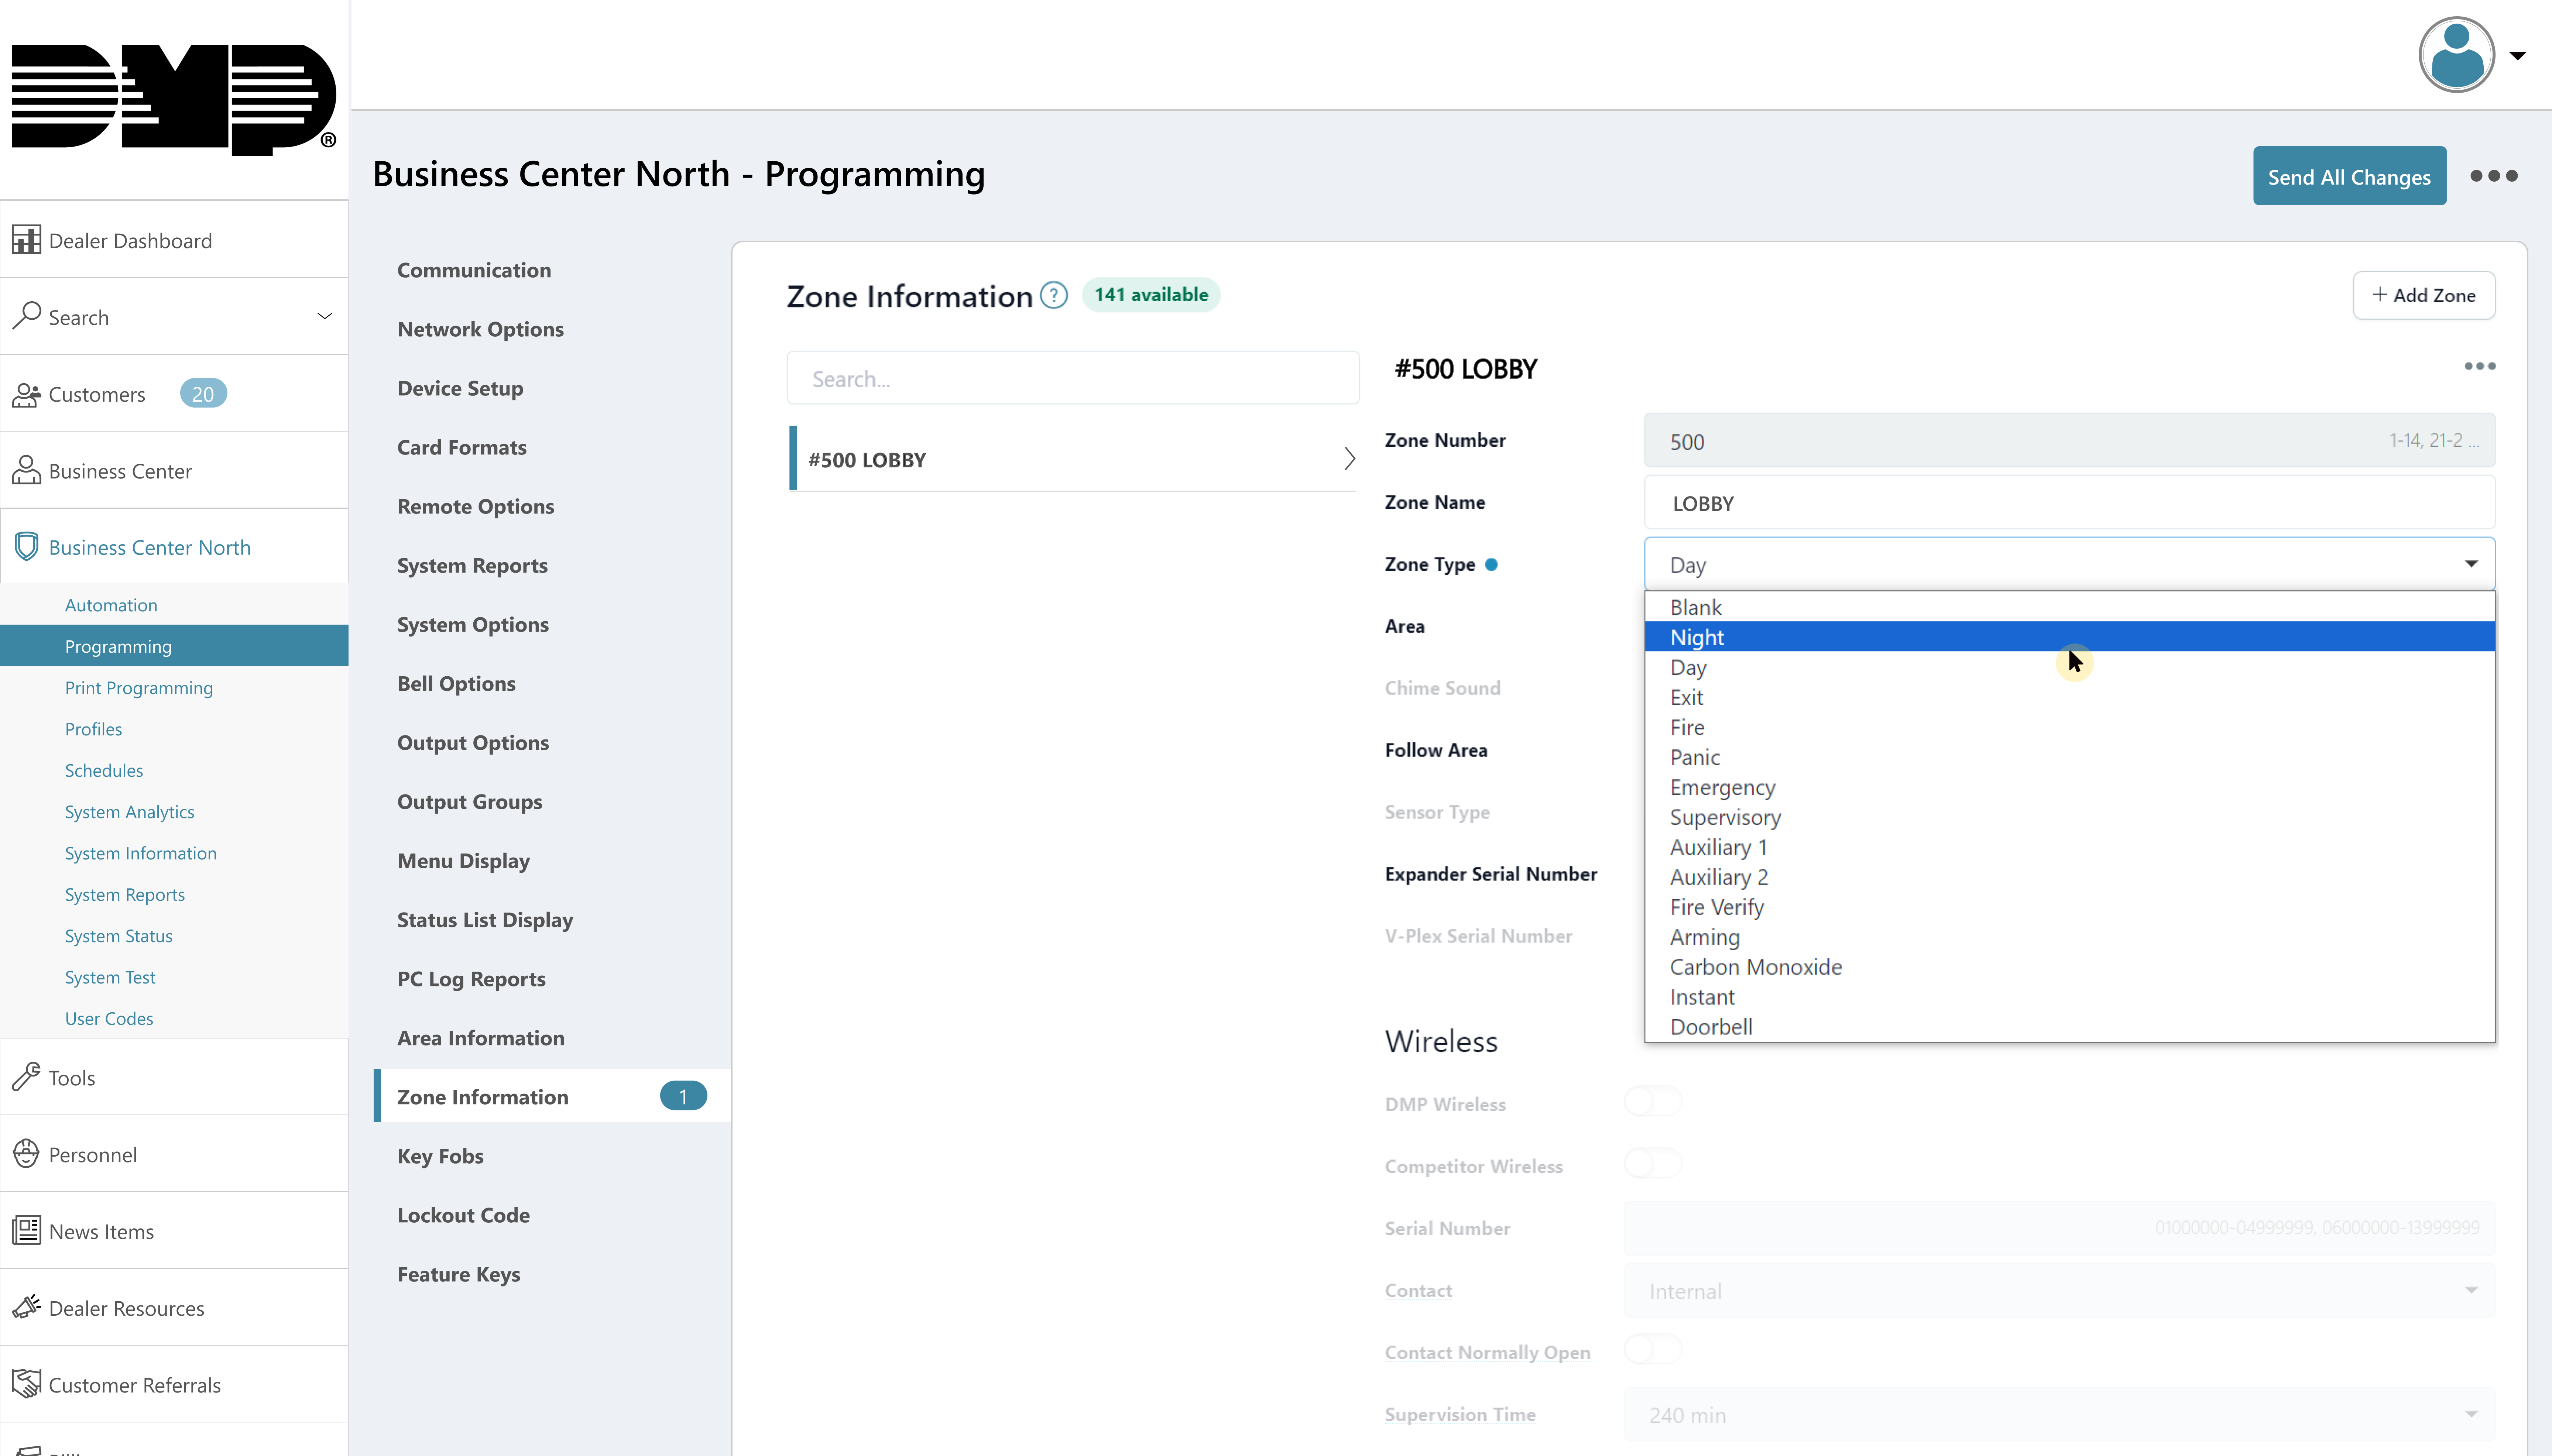This screenshot has height=1456, width=2552.
Task: Choose Doorbell zone type
Action: point(2070,1027)
